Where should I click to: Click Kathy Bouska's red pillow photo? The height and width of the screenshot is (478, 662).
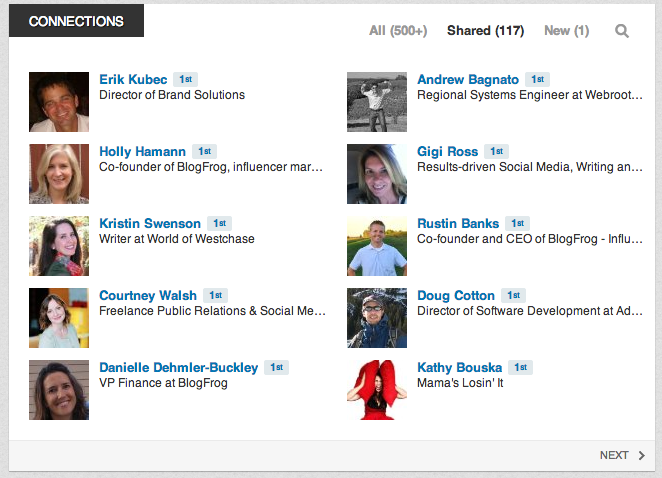[x=377, y=390]
